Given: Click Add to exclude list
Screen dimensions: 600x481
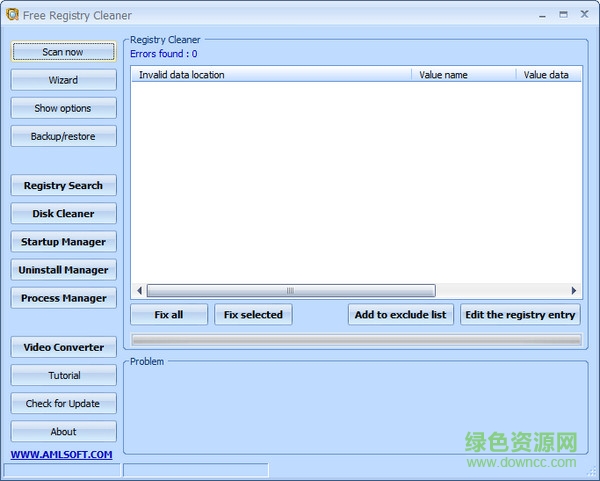Looking at the screenshot, I should (400, 314).
